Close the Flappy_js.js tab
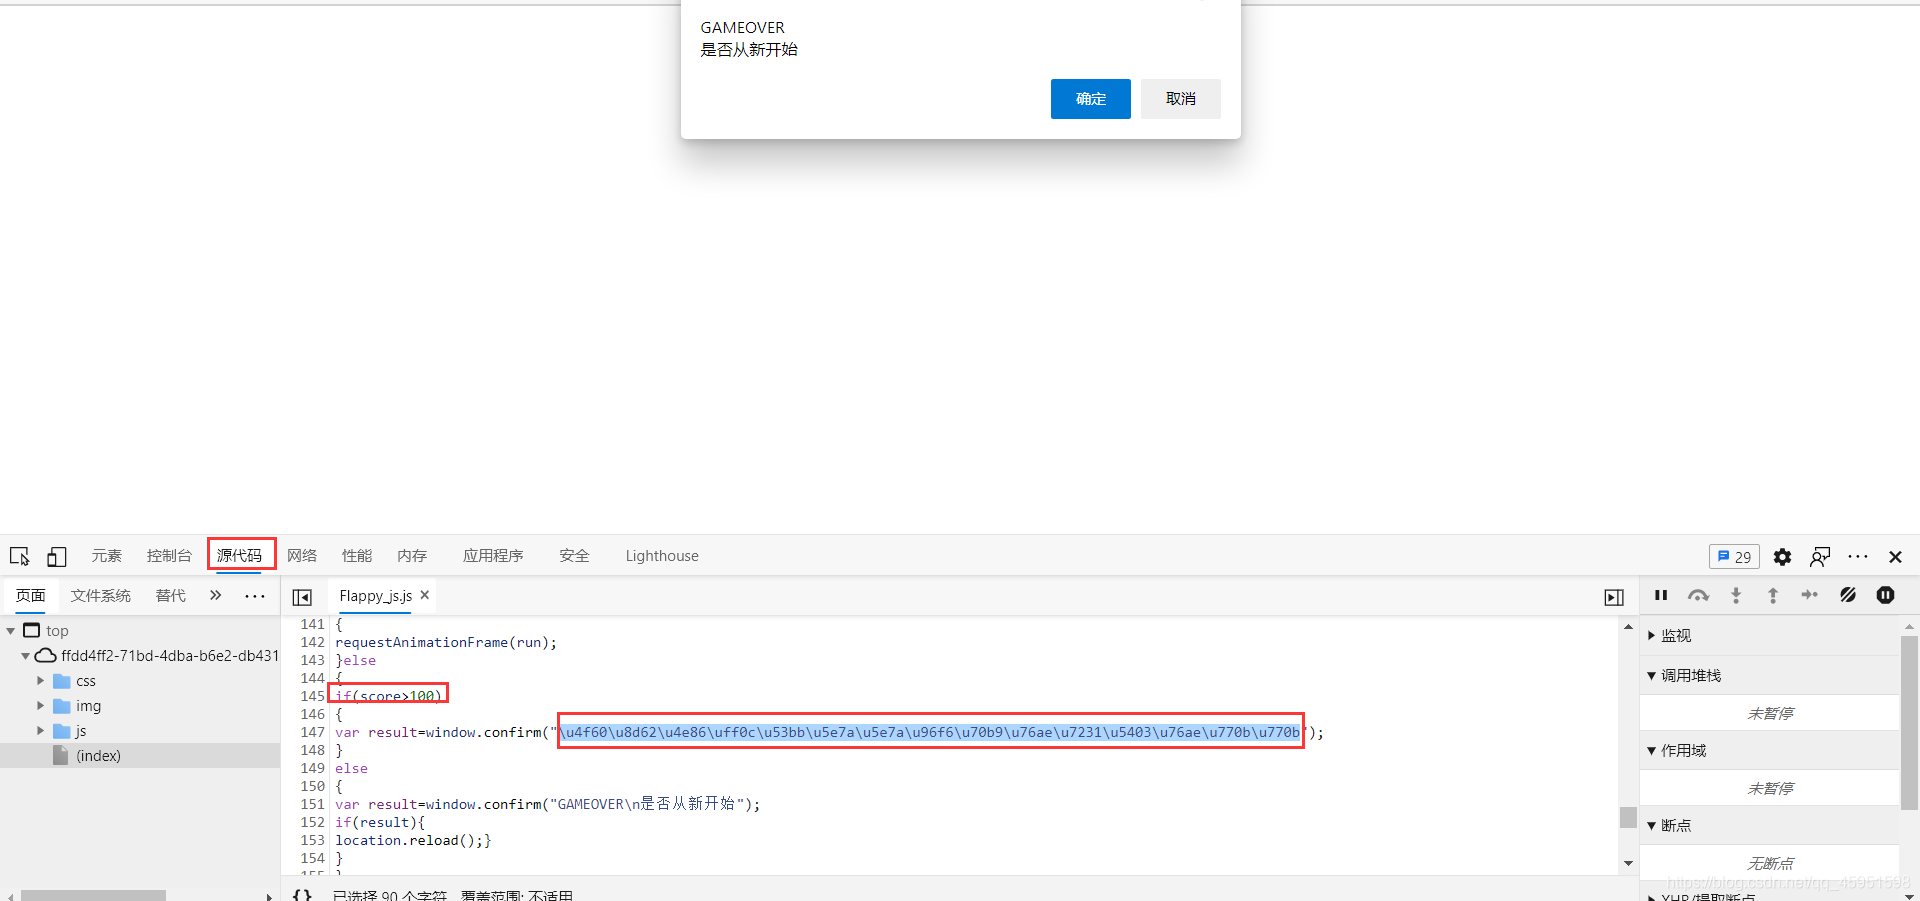The width and height of the screenshot is (1920, 901). (424, 595)
